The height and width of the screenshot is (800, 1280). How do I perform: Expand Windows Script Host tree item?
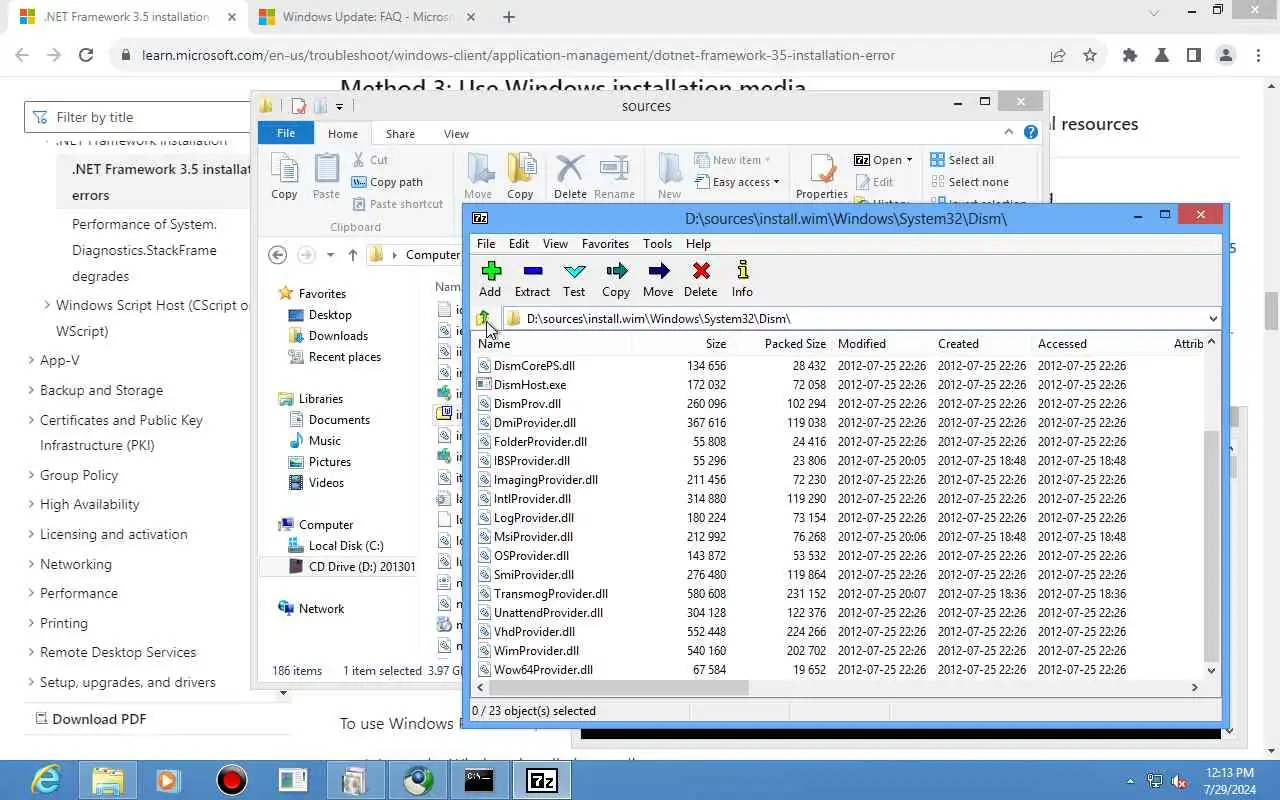[46, 305]
